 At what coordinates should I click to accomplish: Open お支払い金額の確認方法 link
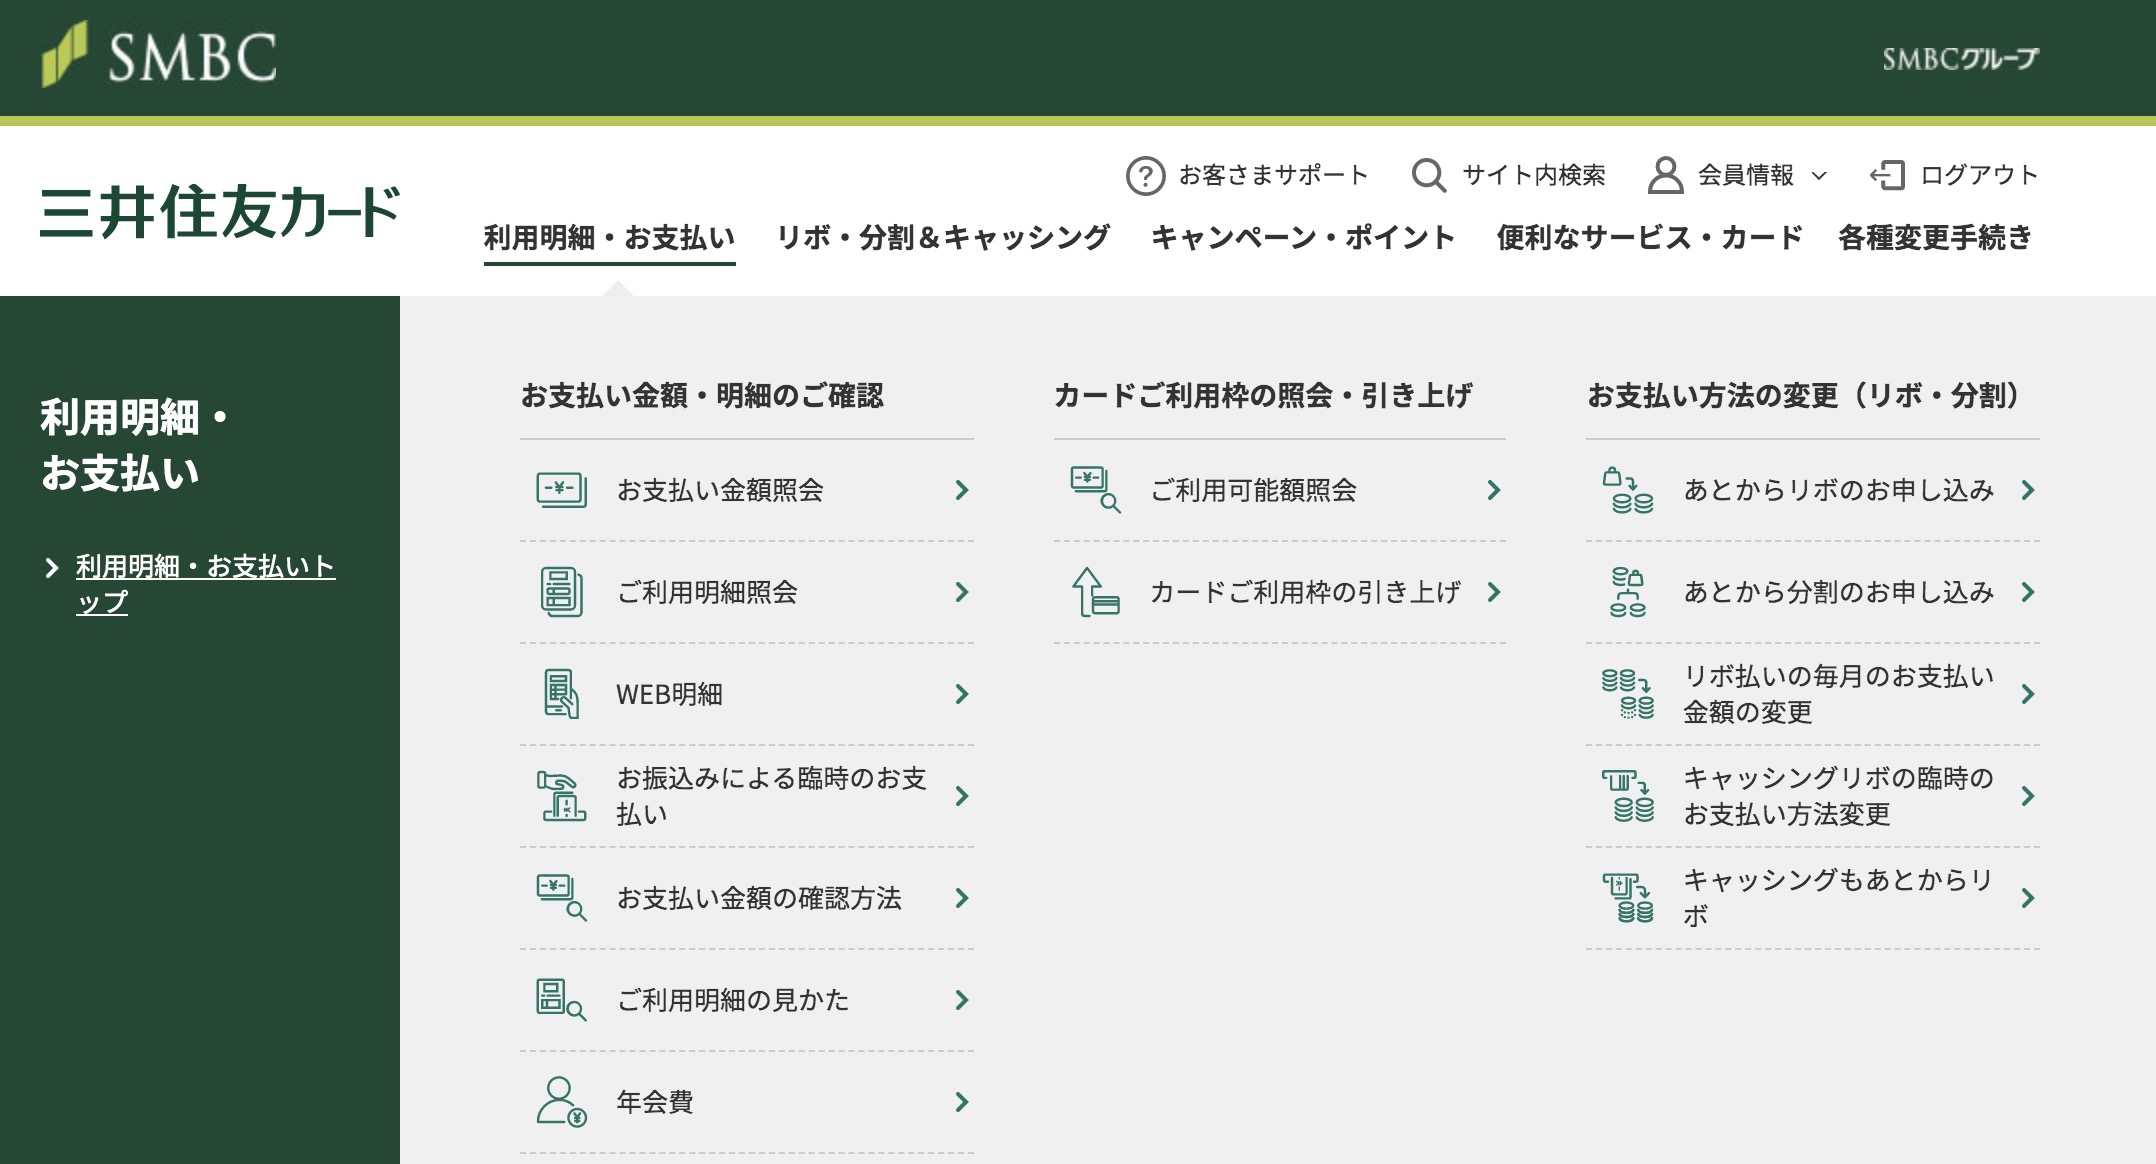point(746,898)
